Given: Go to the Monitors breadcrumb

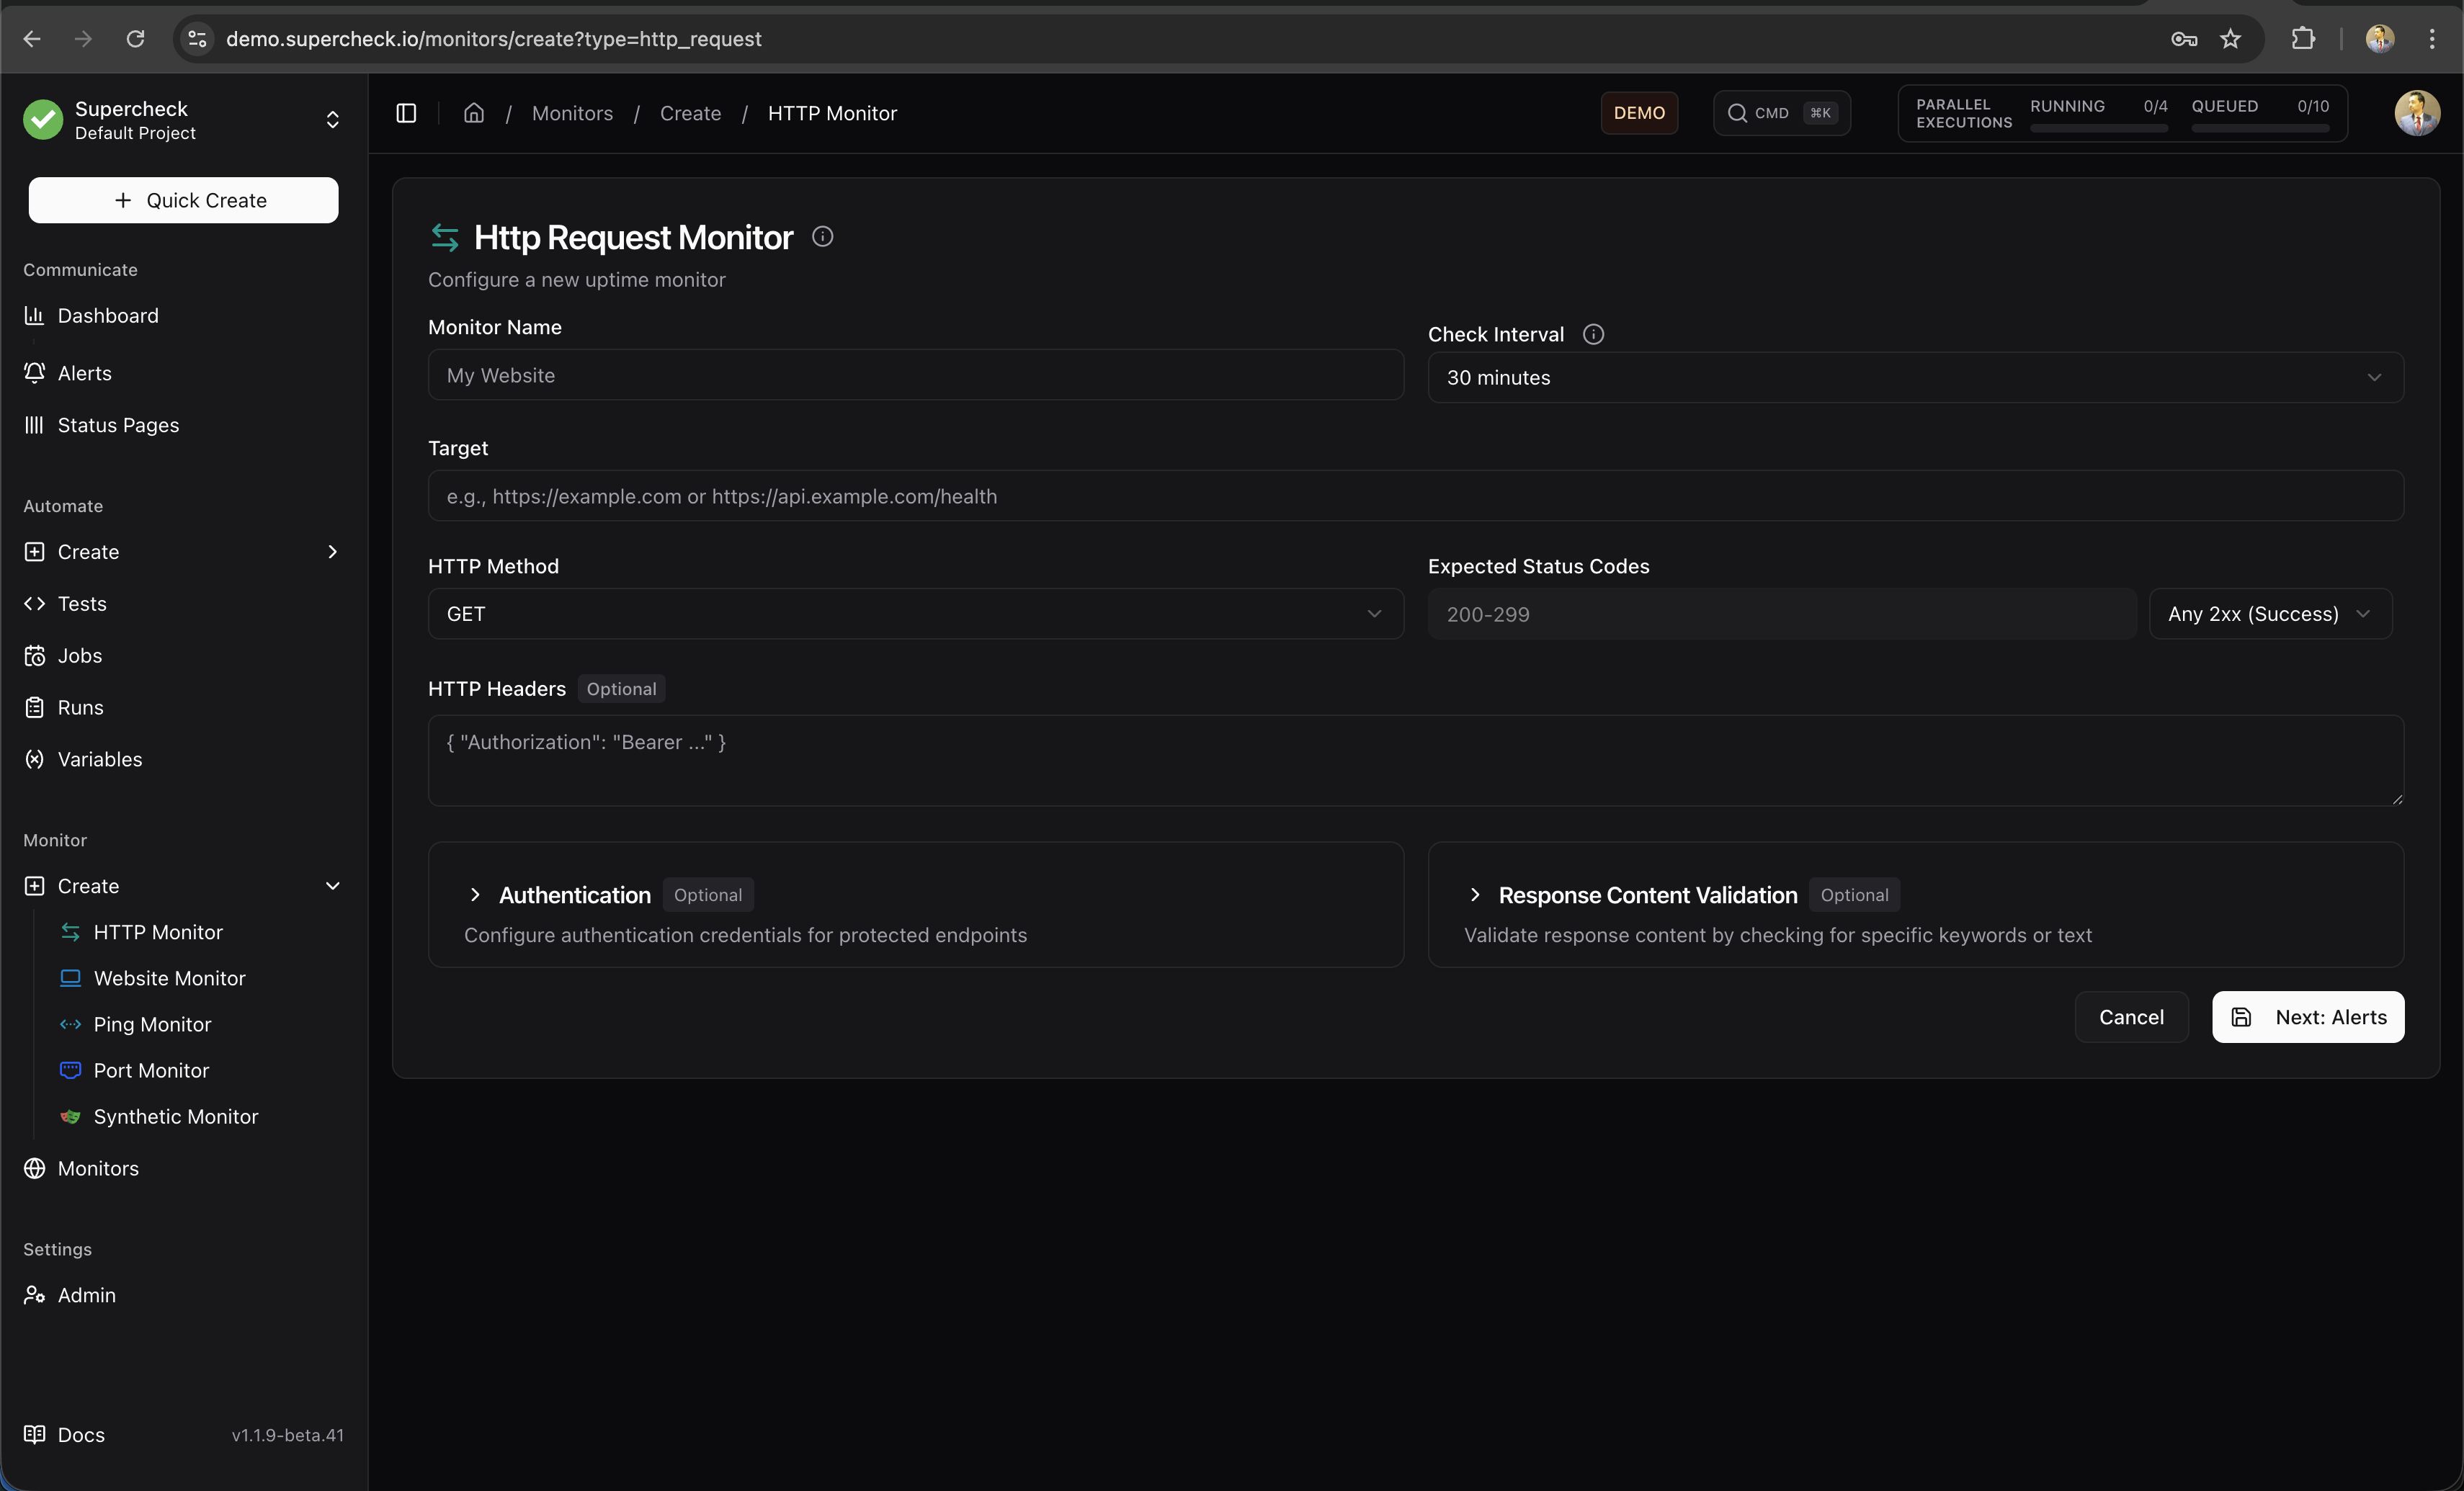Looking at the screenshot, I should click(x=572, y=113).
